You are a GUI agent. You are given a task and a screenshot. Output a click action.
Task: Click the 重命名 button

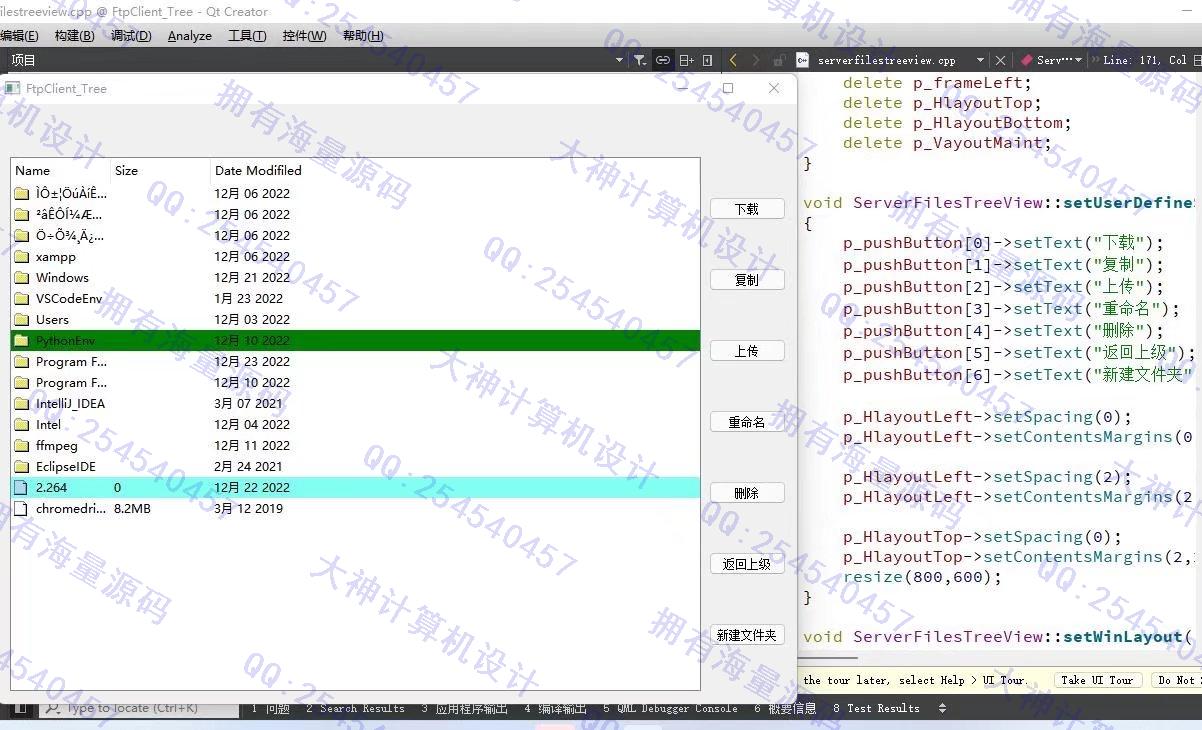[x=747, y=422]
